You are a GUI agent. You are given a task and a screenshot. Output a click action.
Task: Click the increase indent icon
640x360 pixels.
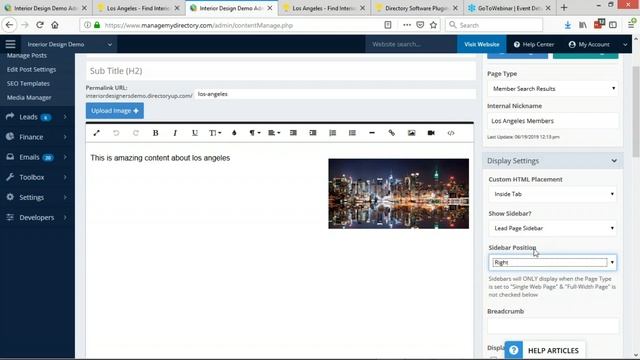pos(313,133)
